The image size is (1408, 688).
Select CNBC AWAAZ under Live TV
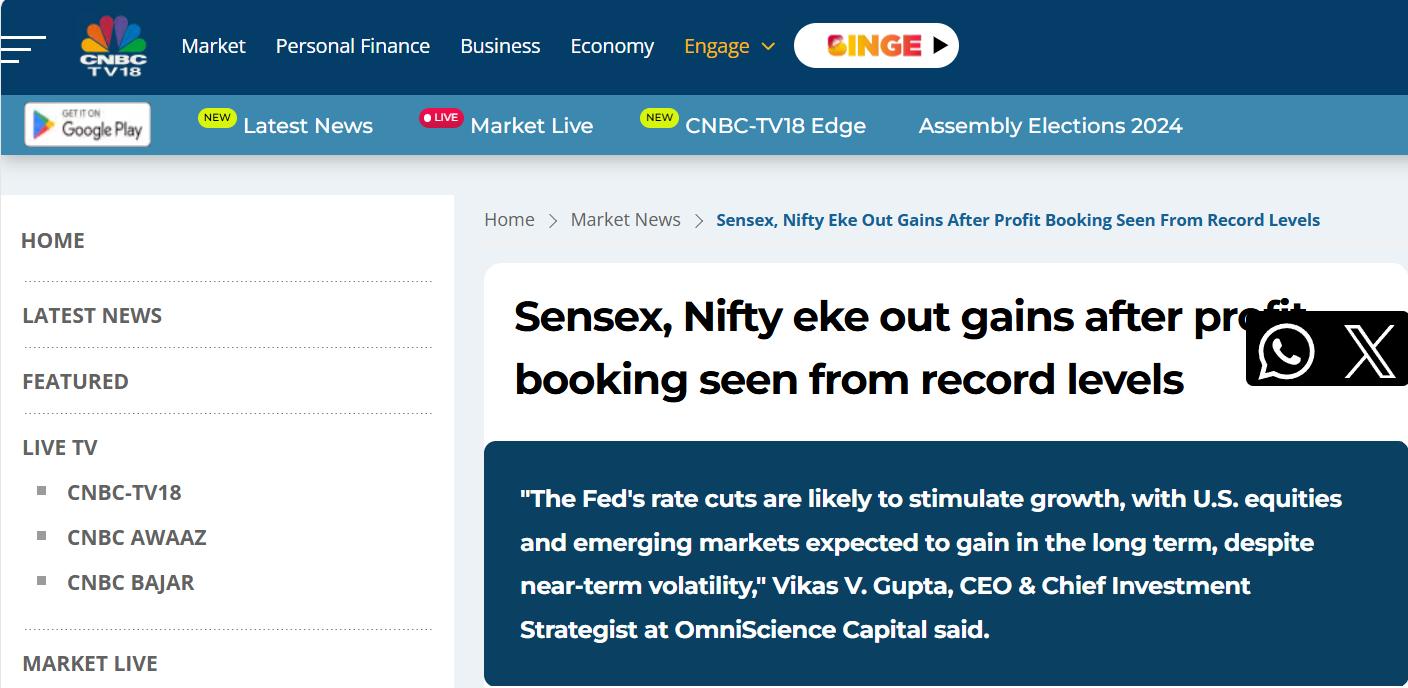137,537
